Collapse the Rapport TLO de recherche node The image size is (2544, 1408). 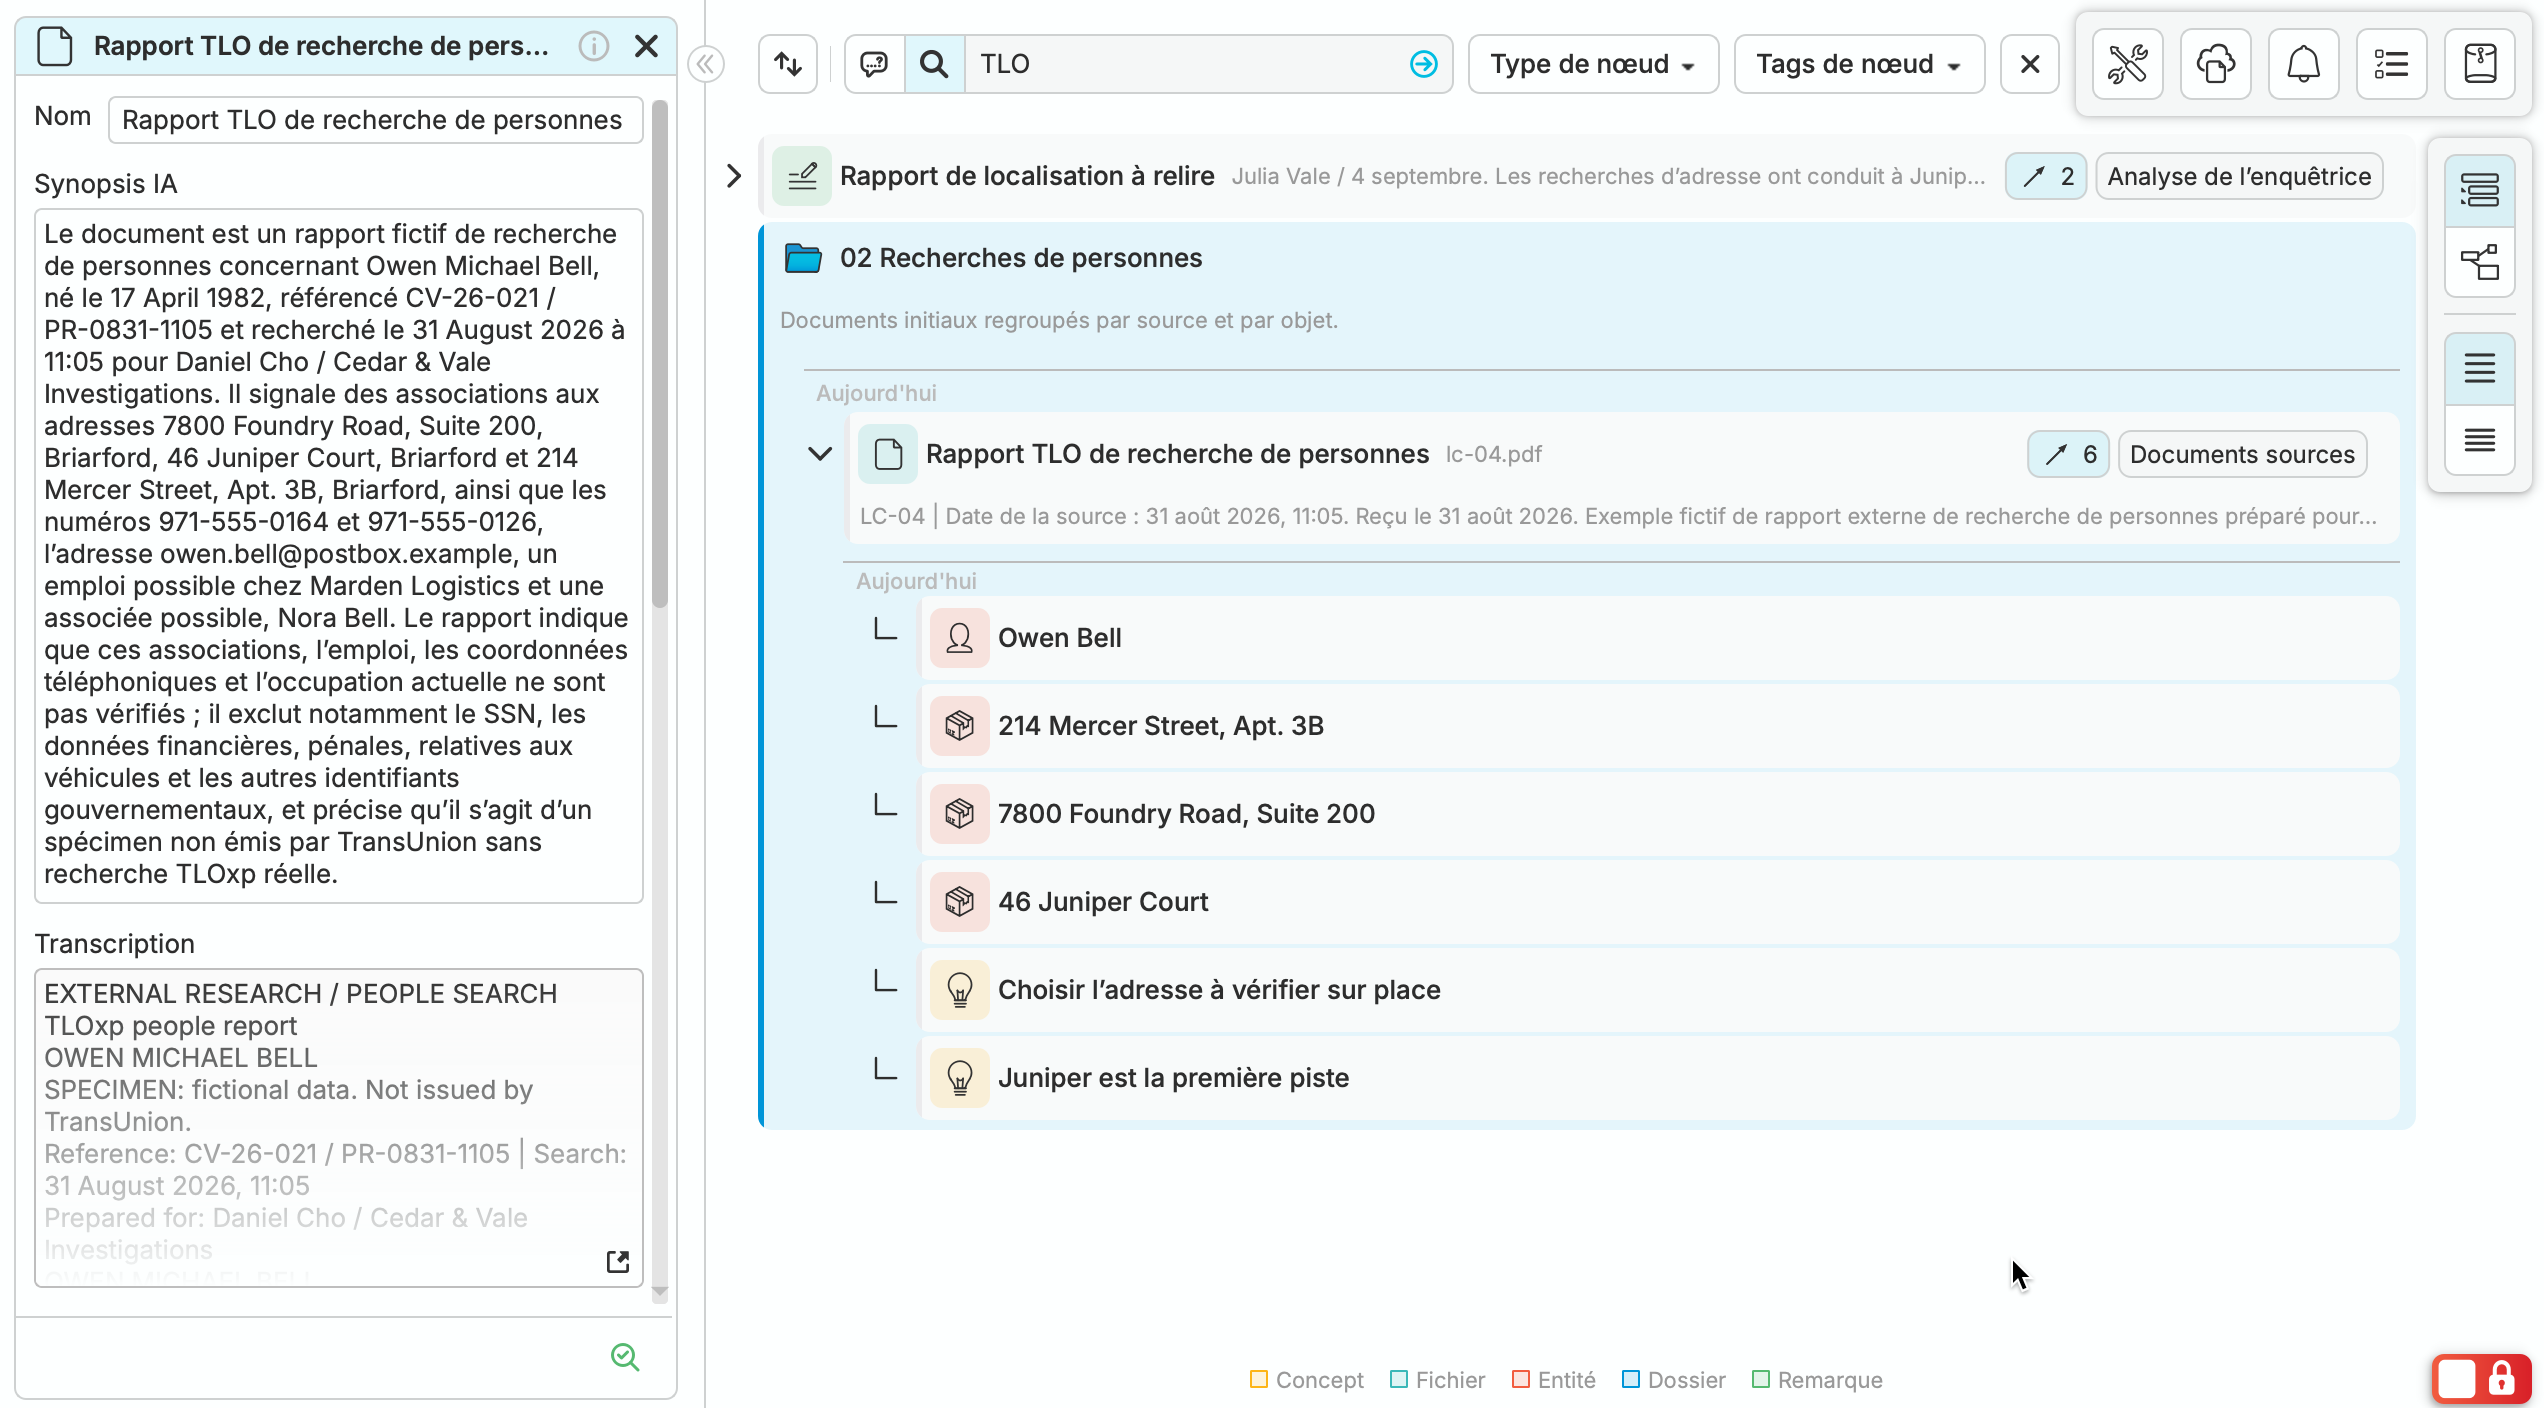point(820,454)
